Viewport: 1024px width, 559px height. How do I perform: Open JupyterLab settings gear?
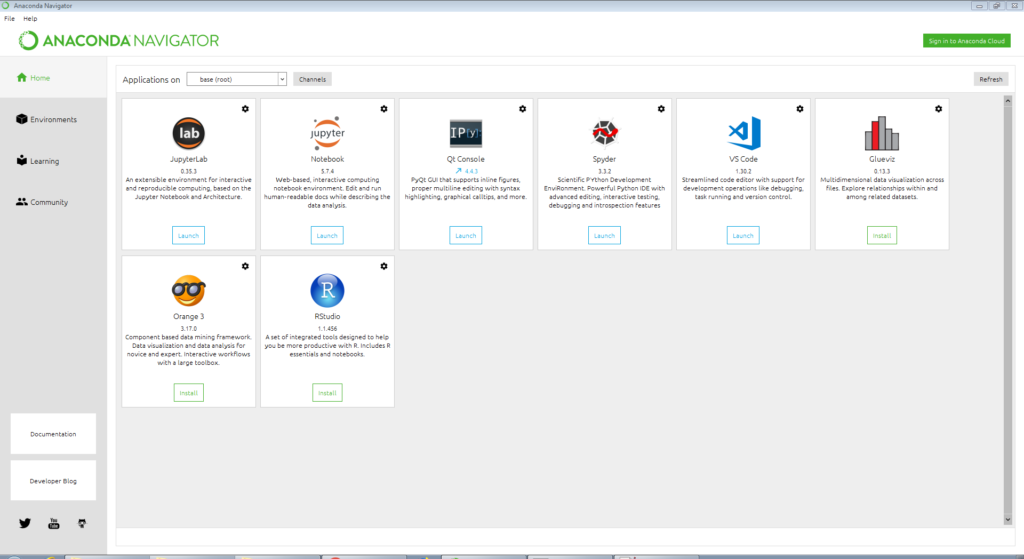[x=246, y=109]
